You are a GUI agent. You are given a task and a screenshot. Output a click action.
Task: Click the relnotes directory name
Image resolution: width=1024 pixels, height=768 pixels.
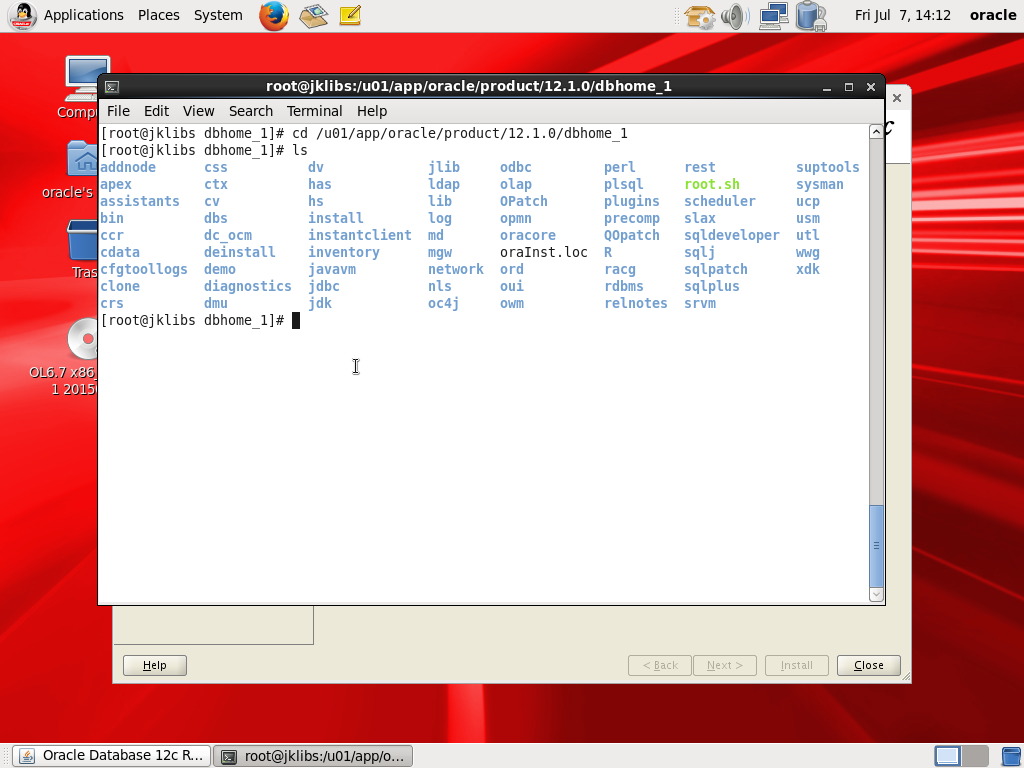coord(635,304)
